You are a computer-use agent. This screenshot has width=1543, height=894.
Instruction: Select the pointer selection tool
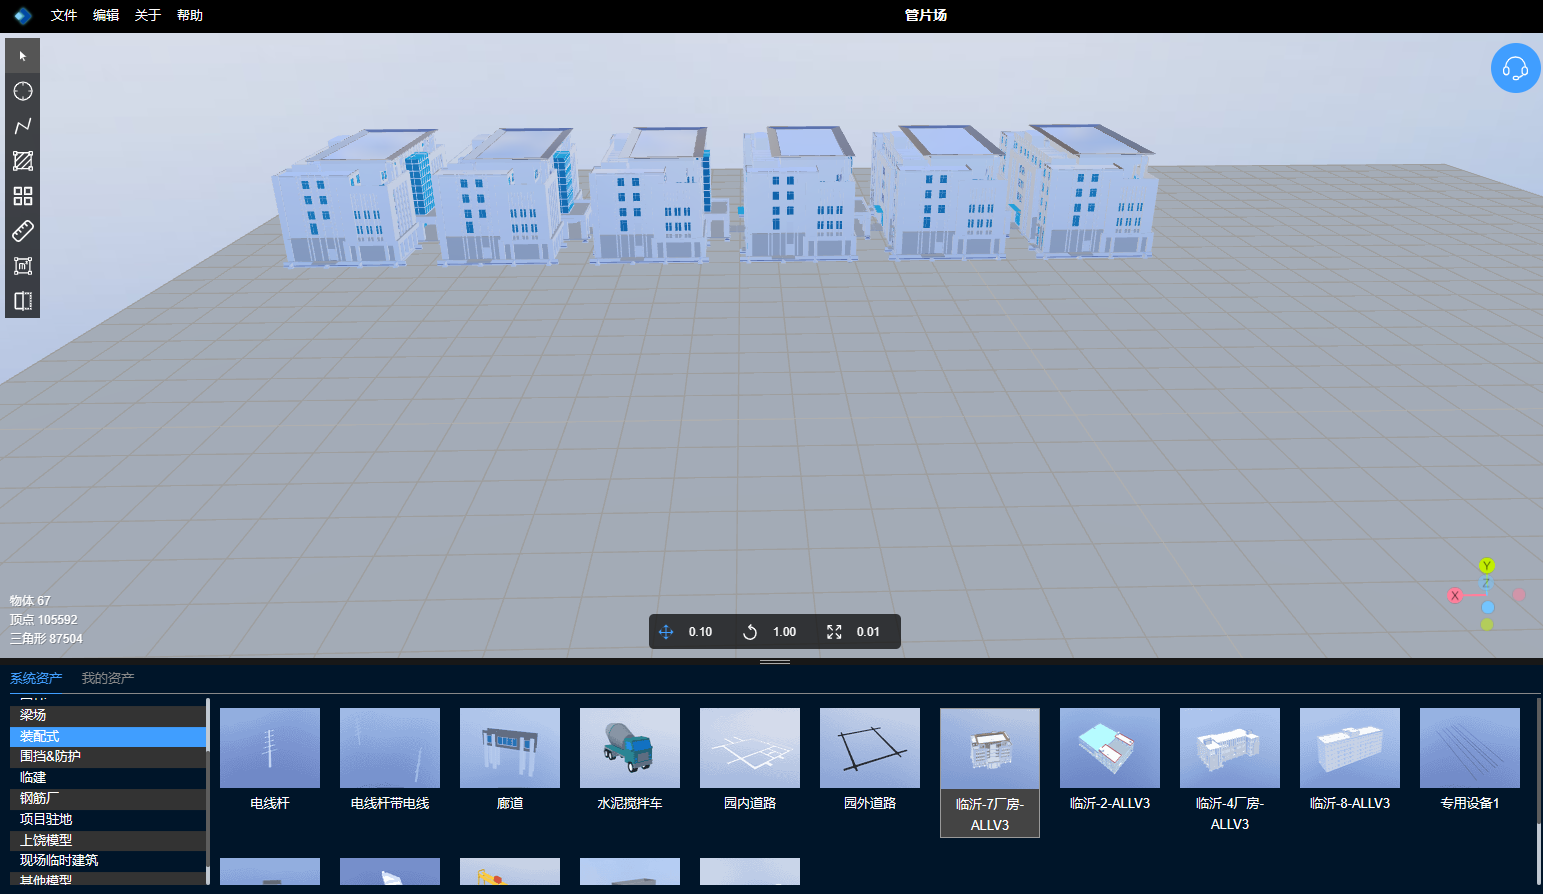coord(22,56)
